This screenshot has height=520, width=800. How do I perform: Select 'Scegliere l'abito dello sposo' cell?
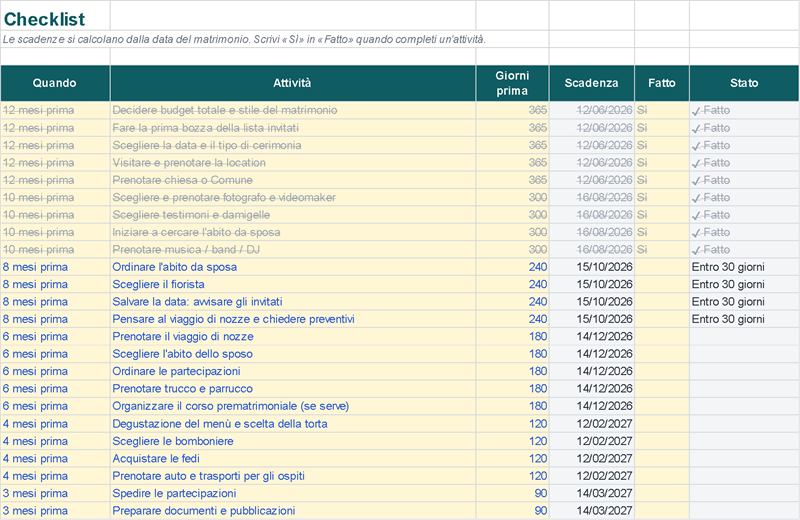[293, 353]
